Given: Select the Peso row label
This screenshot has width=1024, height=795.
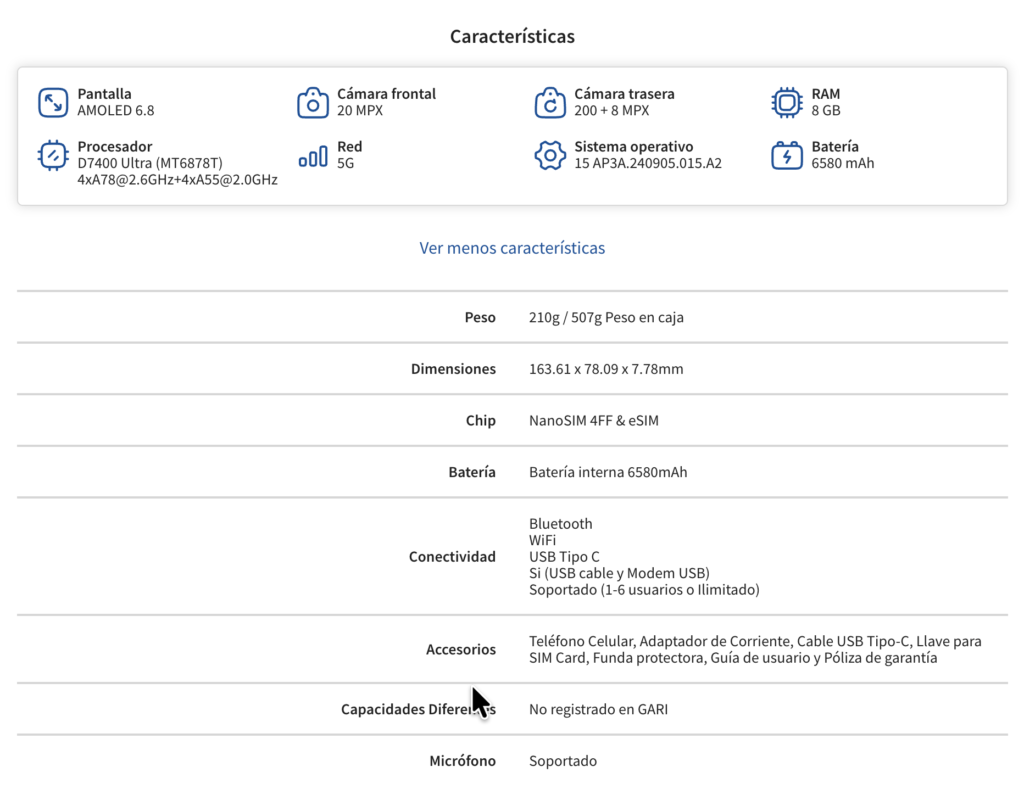Looking at the screenshot, I should pos(480,317).
